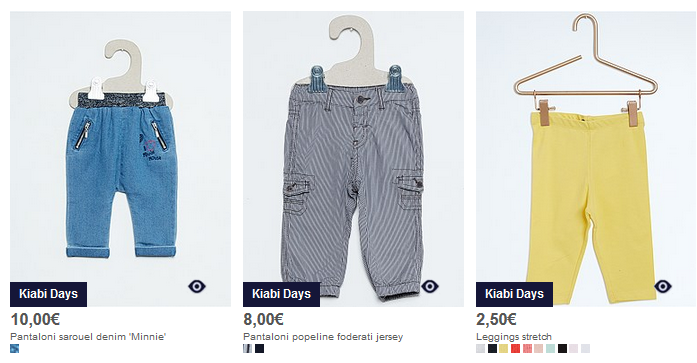Click quick view eye on striped popeline pants
The image size is (697, 363).
430,287
